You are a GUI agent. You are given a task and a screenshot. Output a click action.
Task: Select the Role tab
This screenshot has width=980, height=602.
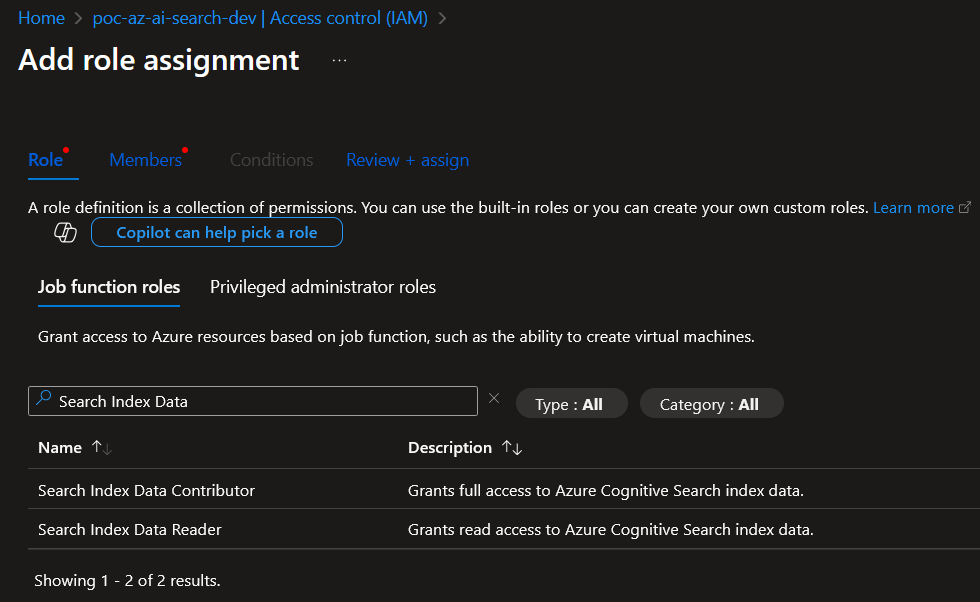pyautogui.click(x=46, y=160)
